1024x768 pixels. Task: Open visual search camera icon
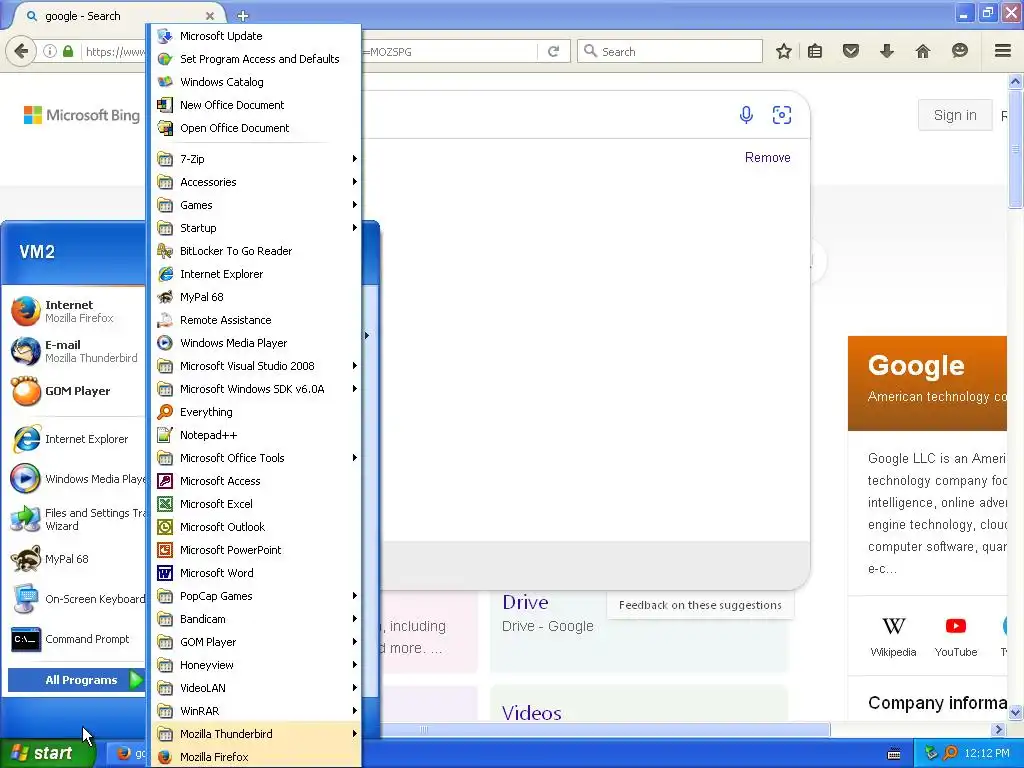point(782,115)
